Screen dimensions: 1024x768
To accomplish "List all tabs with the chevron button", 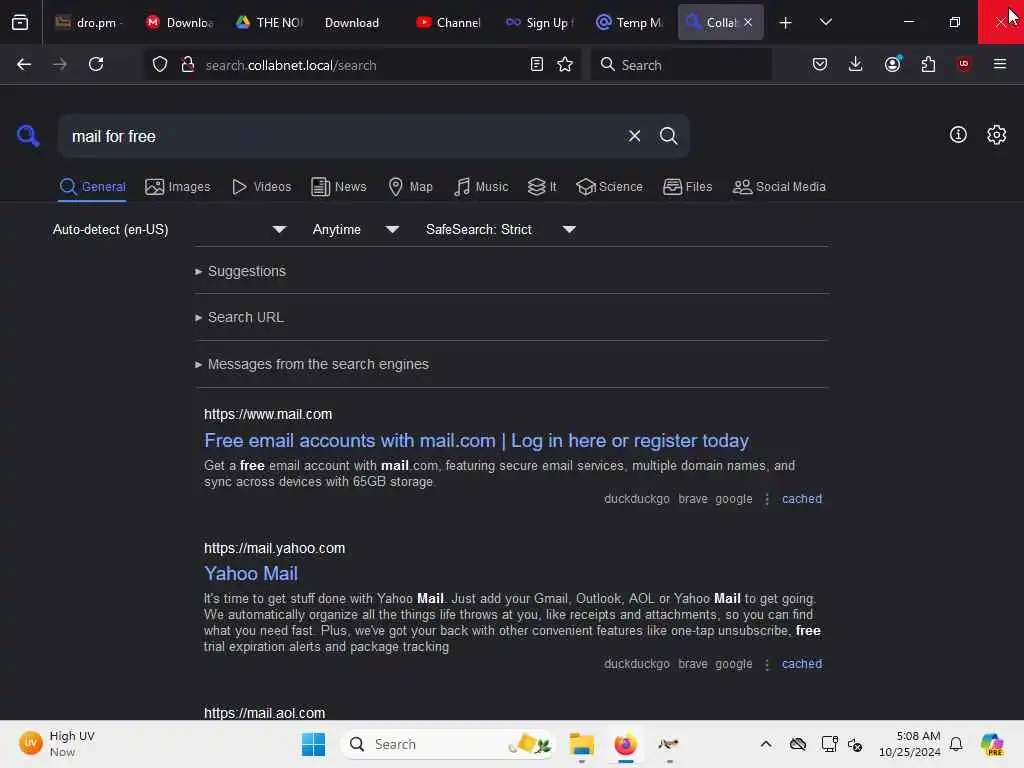I will point(825,22).
